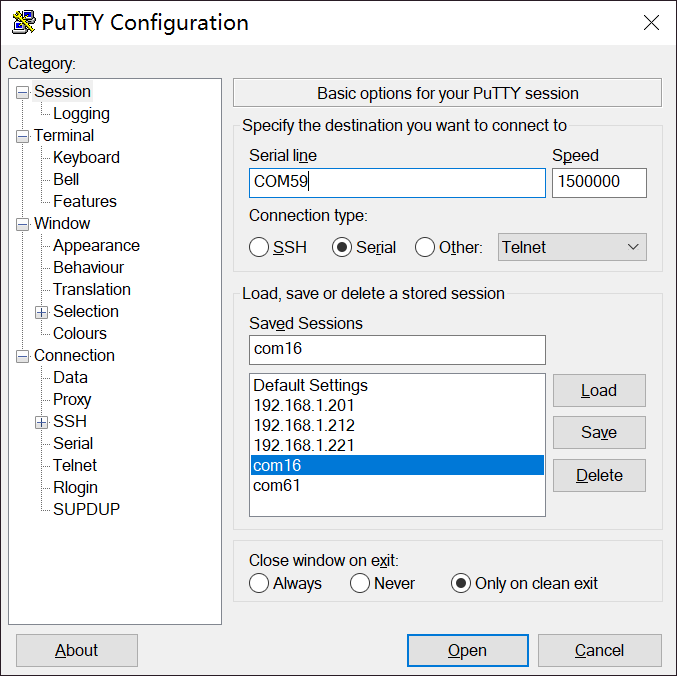Open the Logging category
This screenshot has height=676, width=677.
tap(81, 114)
